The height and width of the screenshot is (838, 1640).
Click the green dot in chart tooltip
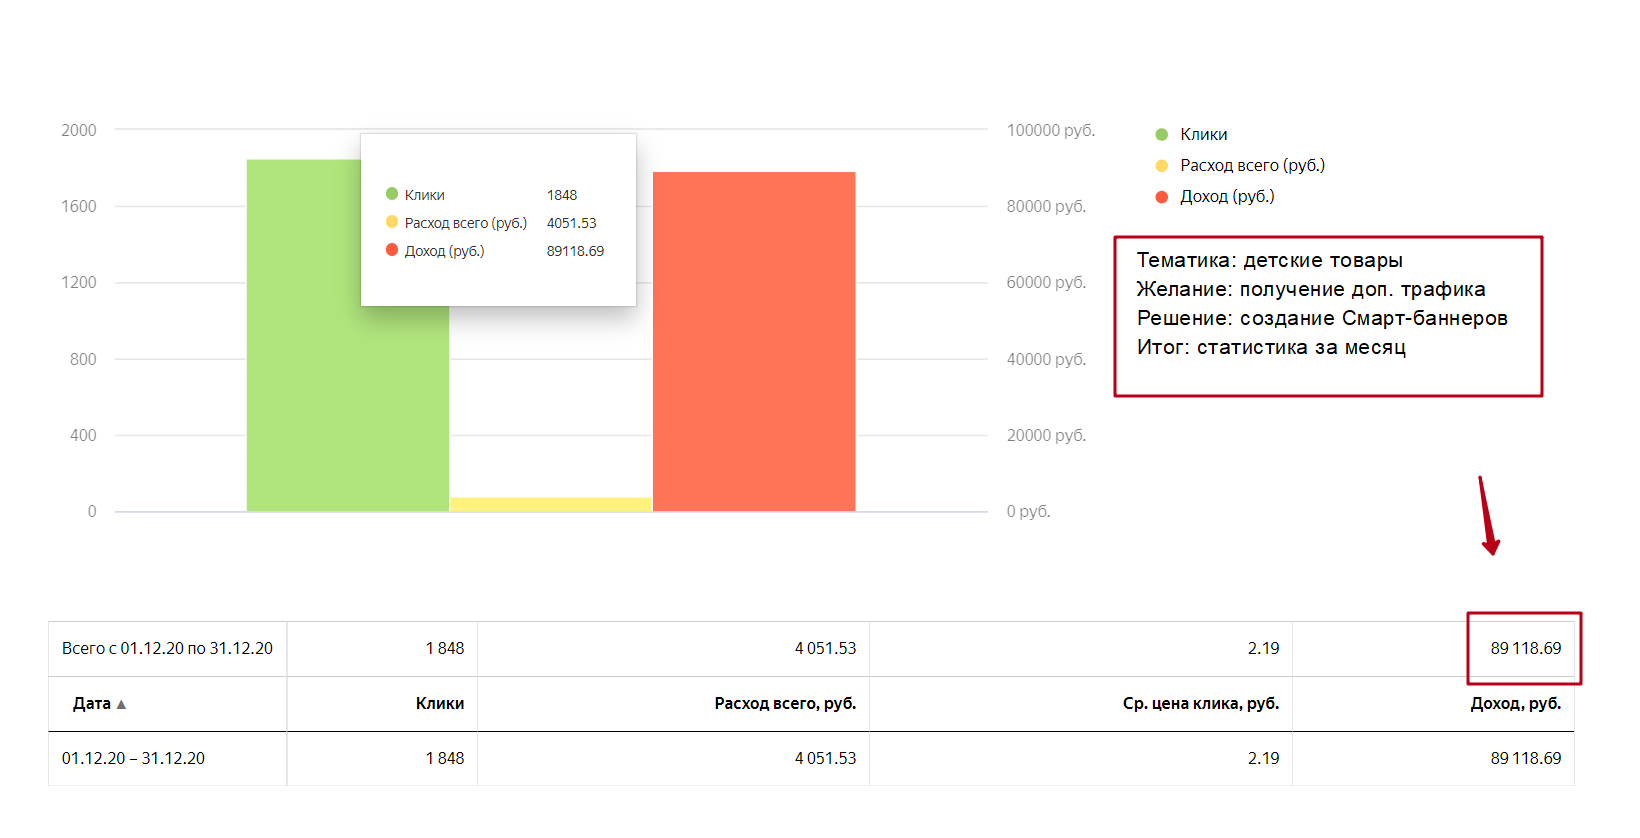point(392,194)
